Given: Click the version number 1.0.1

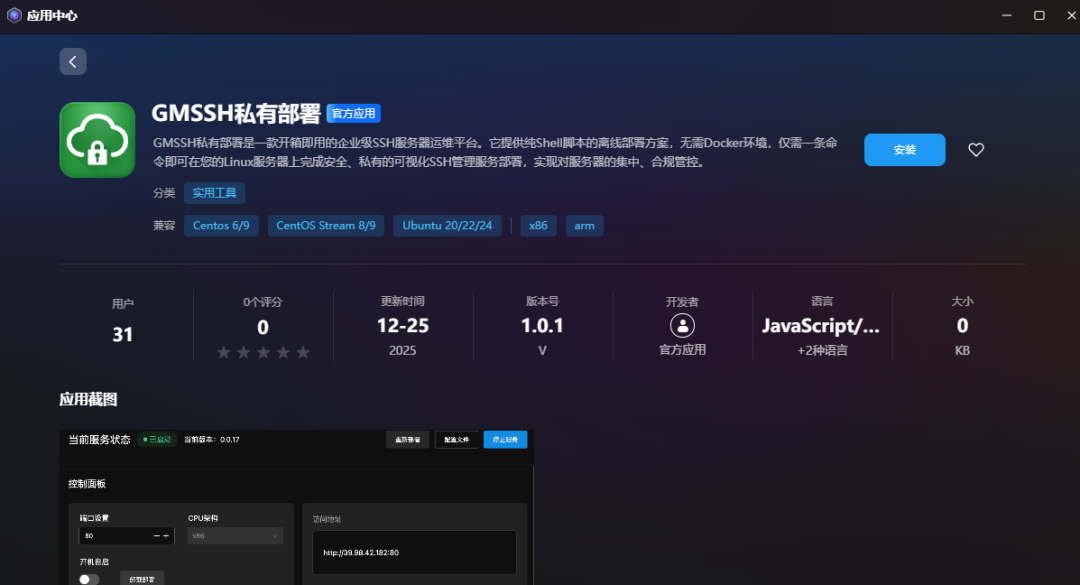Looking at the screenshot, I should pyautogui.click(x=542, y=325).
